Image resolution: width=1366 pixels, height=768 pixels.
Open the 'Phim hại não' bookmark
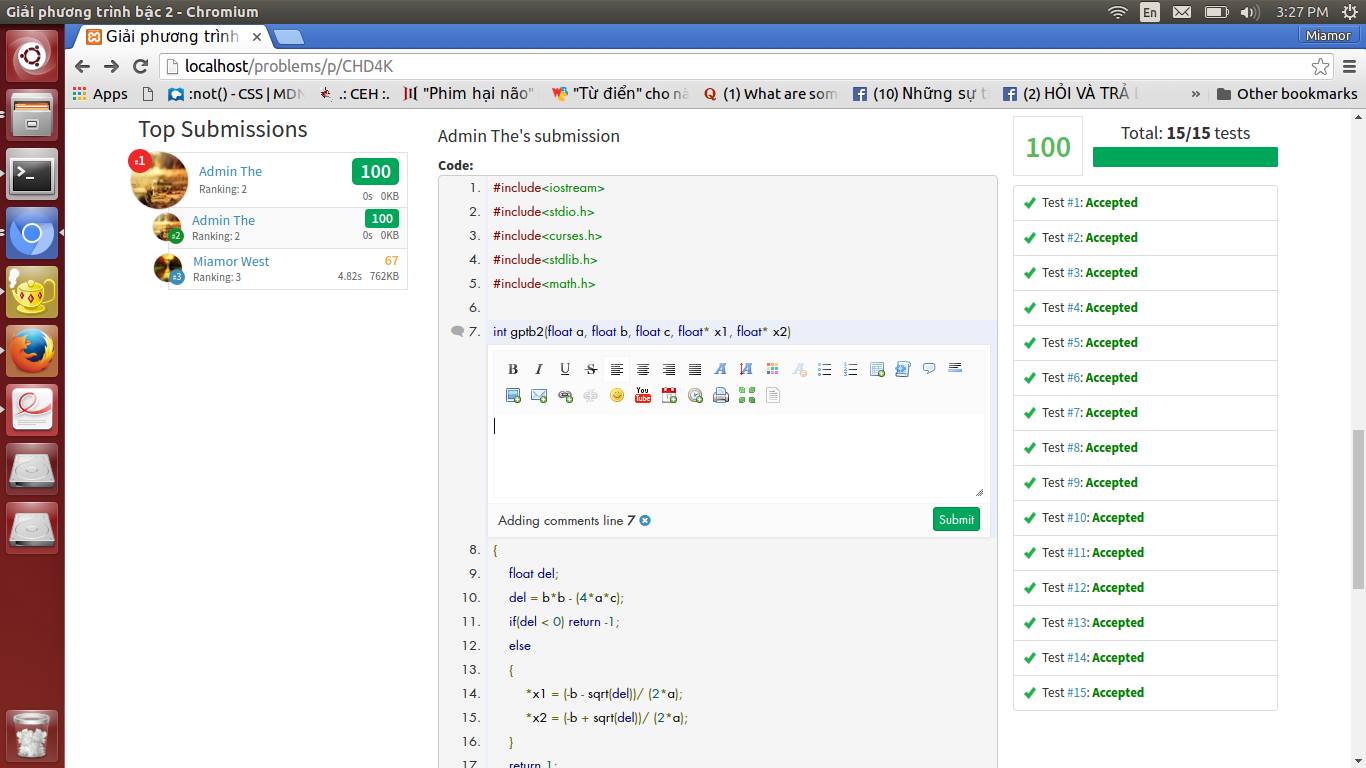pyautogui.click(x=468, y=94)
